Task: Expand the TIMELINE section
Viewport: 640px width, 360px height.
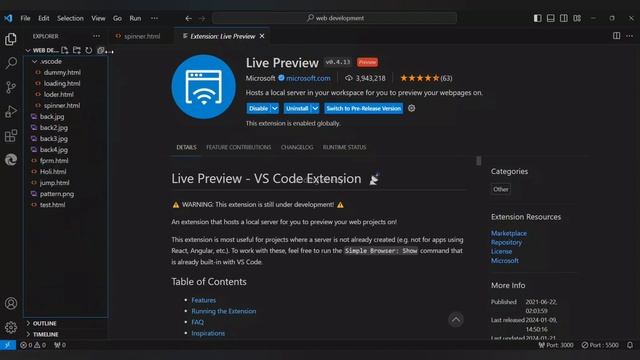Action: click(x=28, y=334)
